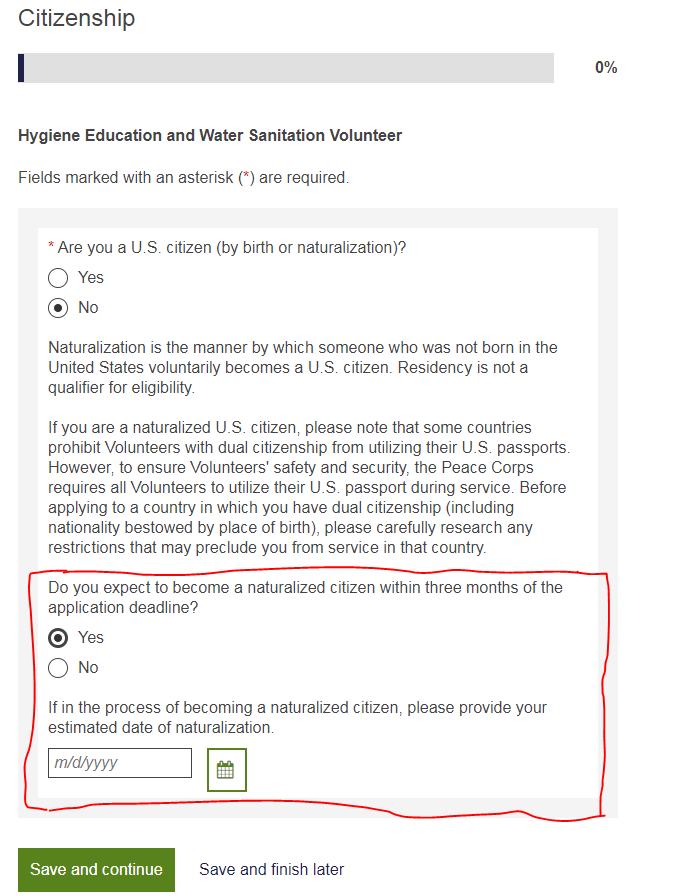The height and width of the screenshot is (896, 700).
Task: Click the 'Do you expect to become a naturalized citizen' question
Action: 305,597
